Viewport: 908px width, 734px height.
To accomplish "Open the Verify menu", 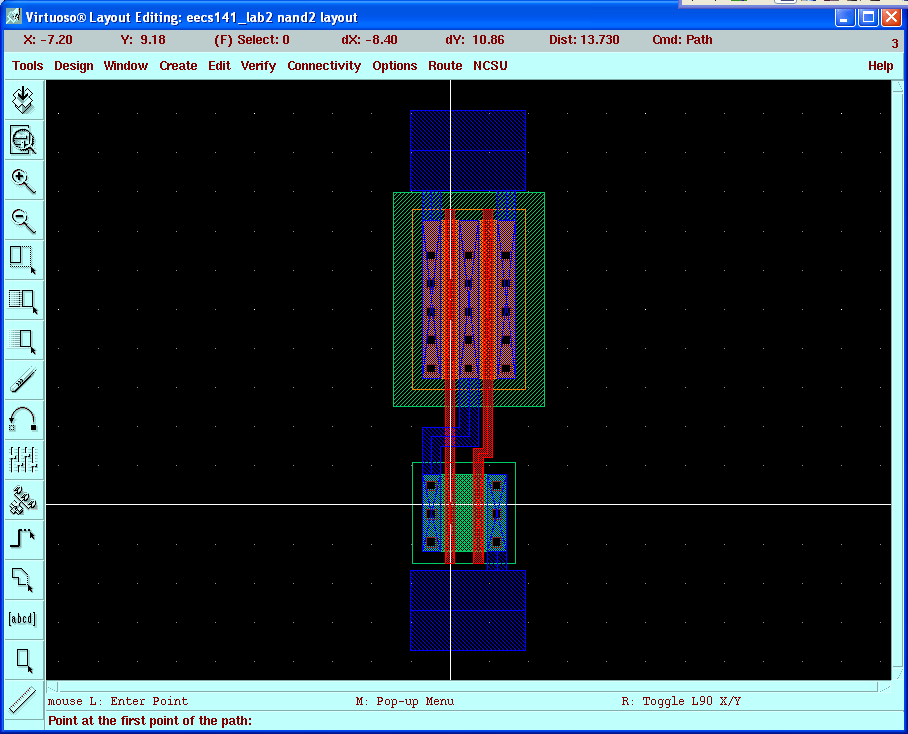I will pyautogui.click(x=258, y=66).
